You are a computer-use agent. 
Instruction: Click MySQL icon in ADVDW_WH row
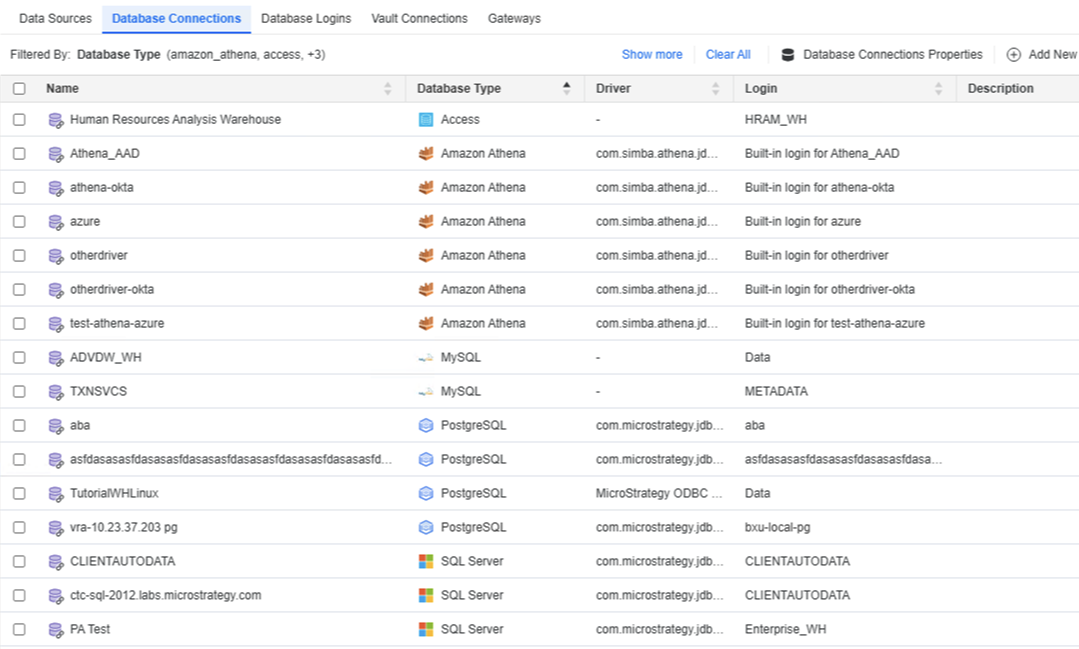pos(426,358)
